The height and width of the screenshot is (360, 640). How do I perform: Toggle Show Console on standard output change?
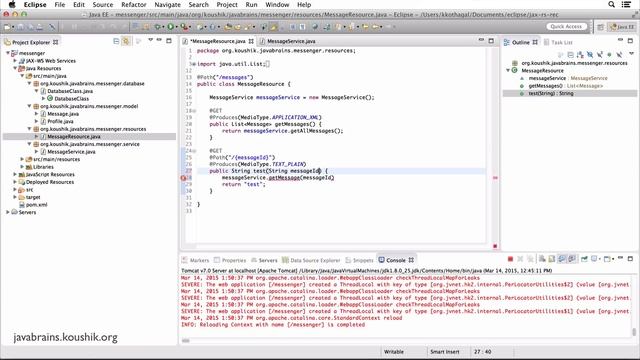pyautogui.click(x=562, y=259)
